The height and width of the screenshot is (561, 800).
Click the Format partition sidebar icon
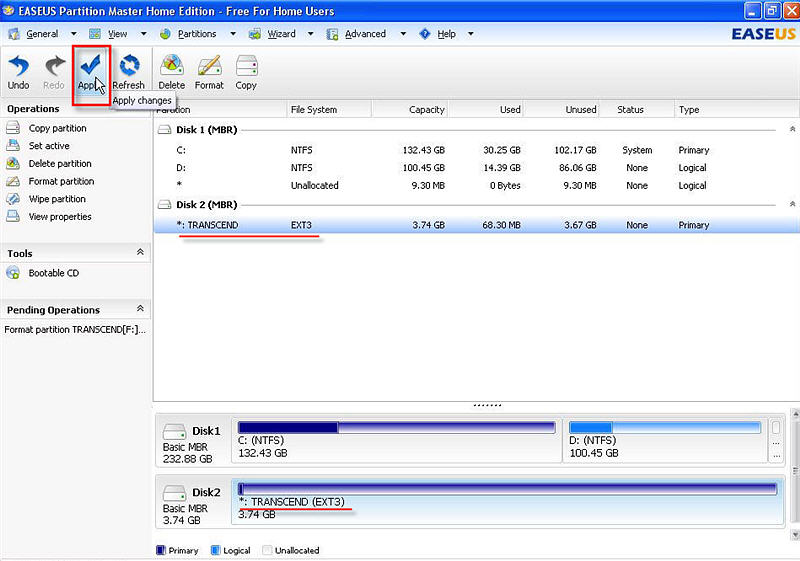point(13,181)
